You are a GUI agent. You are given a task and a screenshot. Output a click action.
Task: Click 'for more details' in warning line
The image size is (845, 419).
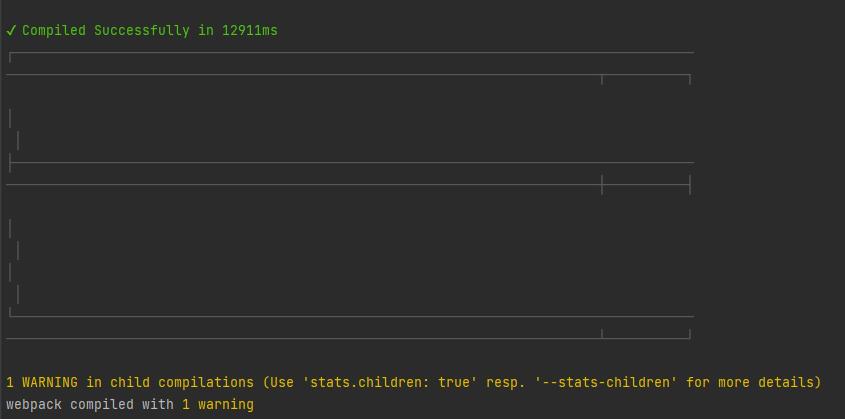coord(752,383)
